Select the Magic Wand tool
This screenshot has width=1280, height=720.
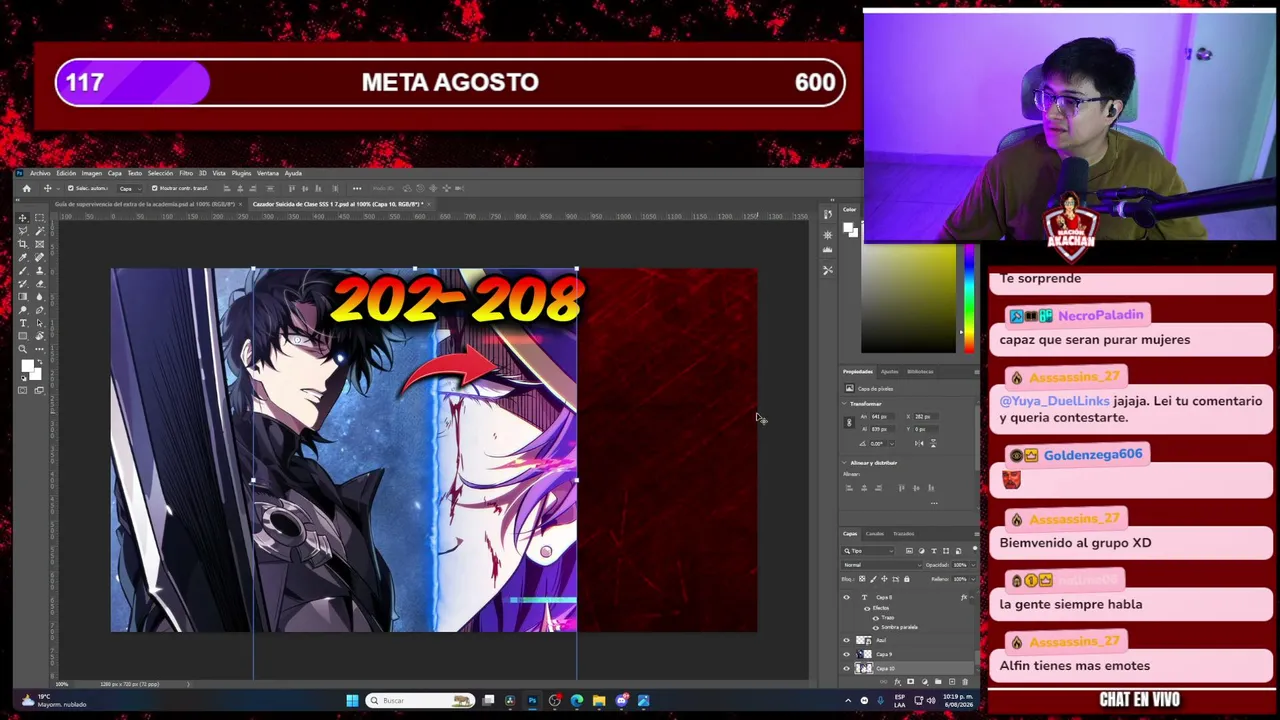click(x=39, y=231)
